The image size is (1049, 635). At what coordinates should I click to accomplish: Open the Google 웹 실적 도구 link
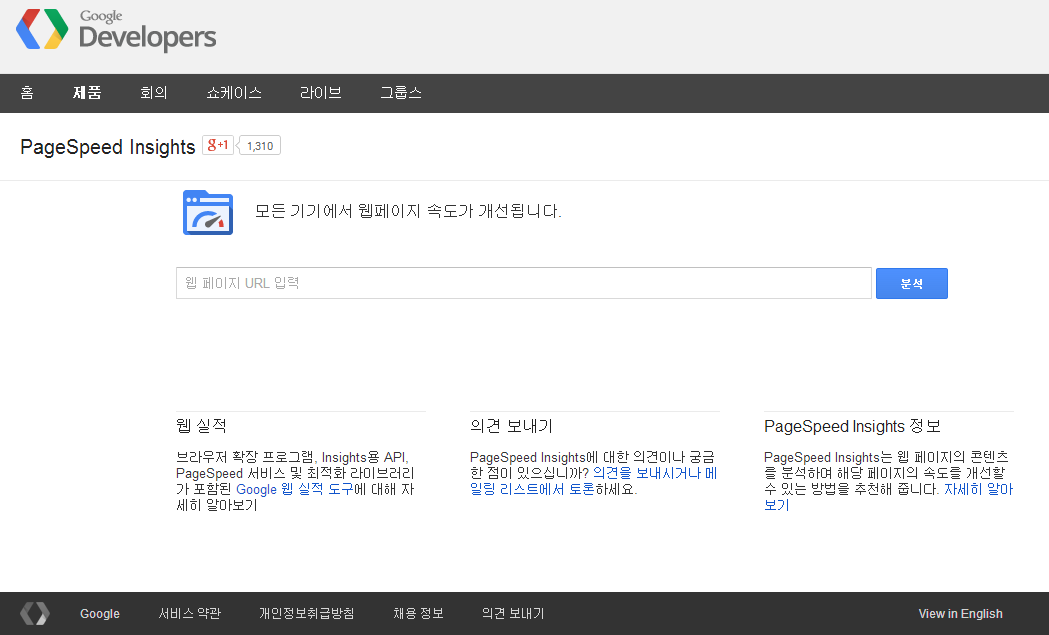pos(294,489)
